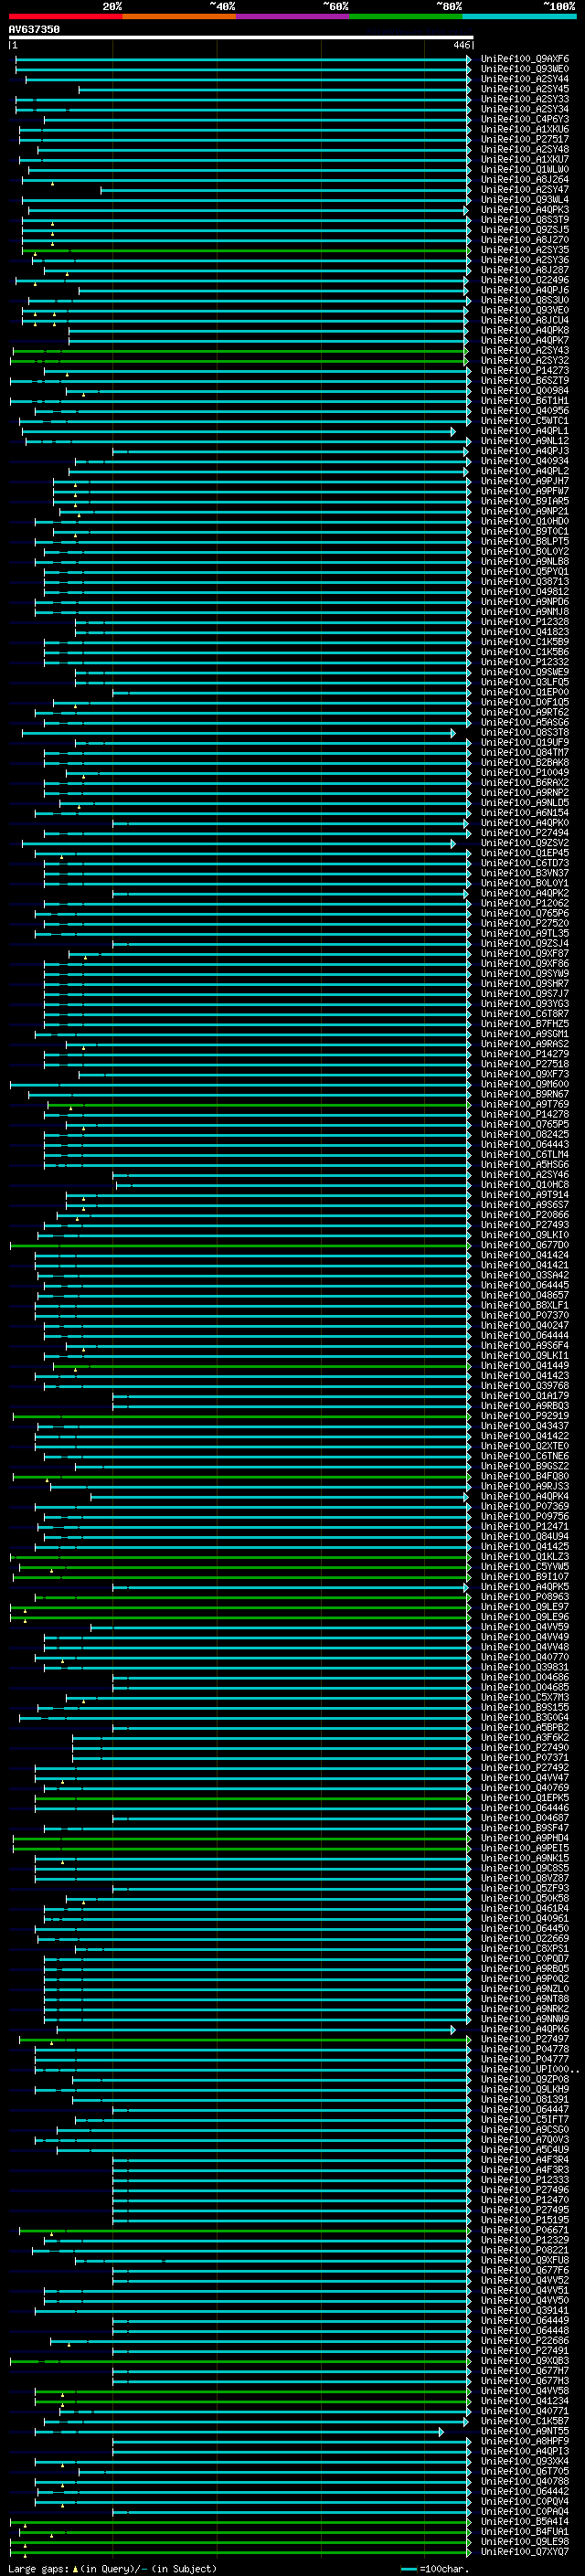585x2576 pixels.
Task: Click the red 20% identity legend segment
Action: [65, 16]
